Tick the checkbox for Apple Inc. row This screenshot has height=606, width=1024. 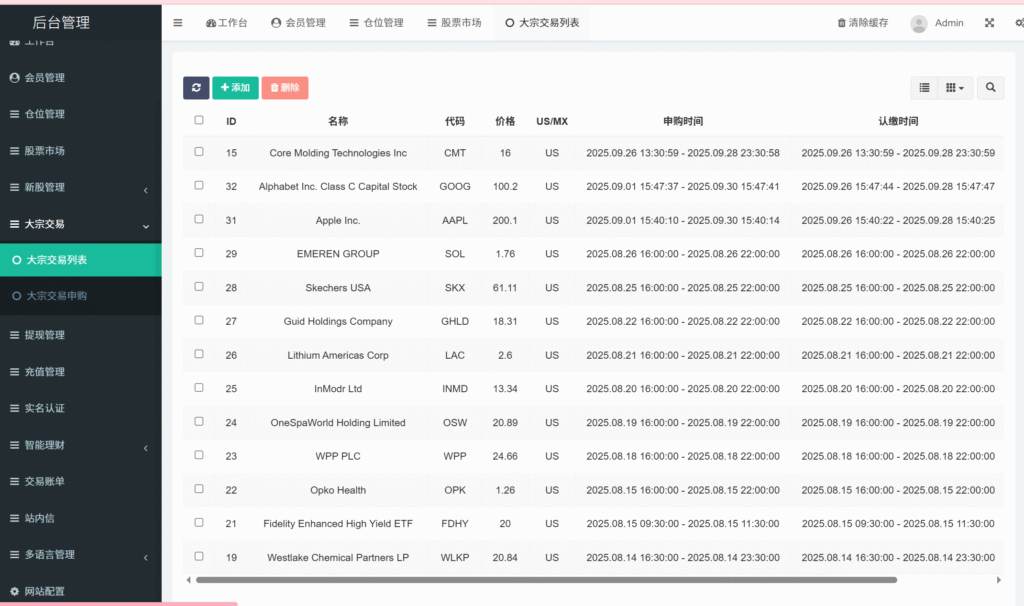pos(199,219)
